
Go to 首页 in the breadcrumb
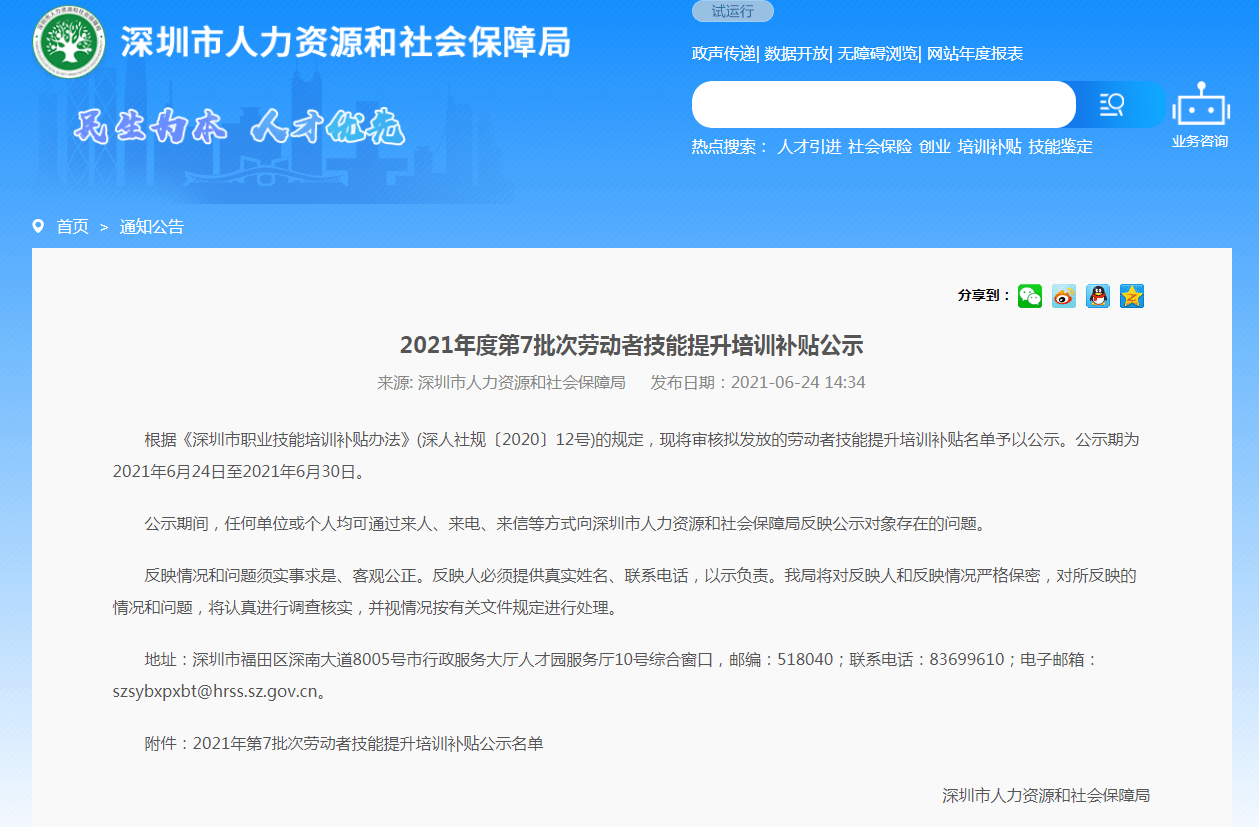(x=72, y=227)
